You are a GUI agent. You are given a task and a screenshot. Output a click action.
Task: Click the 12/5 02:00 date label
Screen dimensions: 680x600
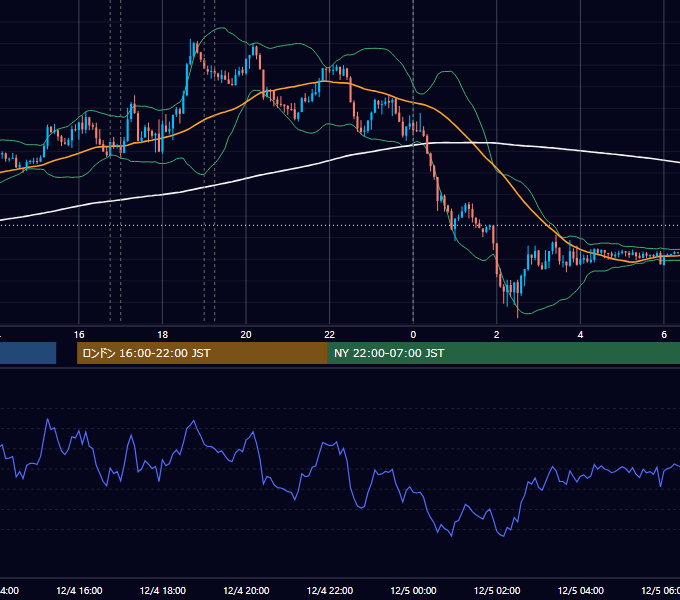(497, 590)
